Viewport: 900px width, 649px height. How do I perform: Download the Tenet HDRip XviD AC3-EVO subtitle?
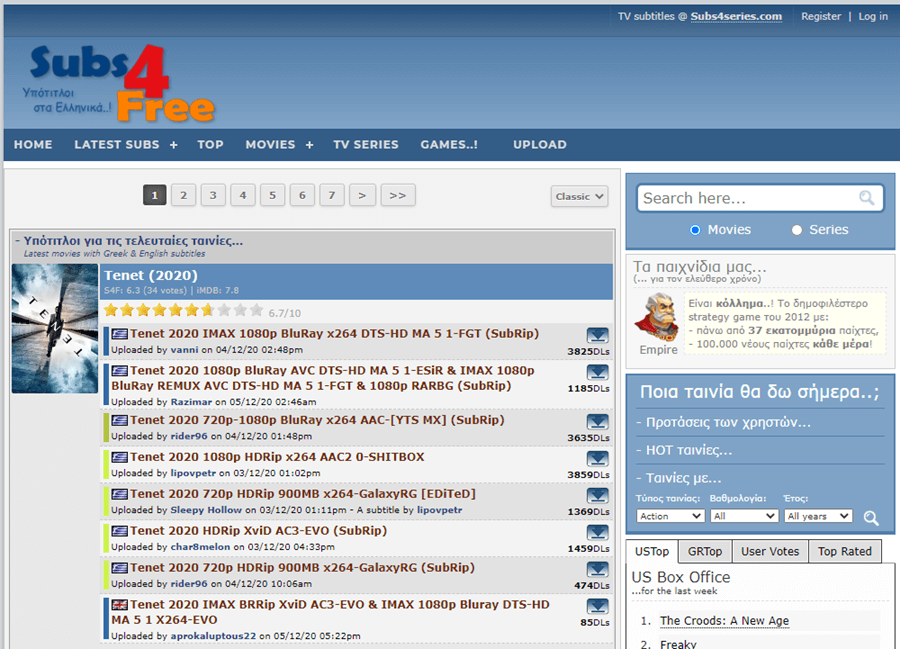[598, 533]
